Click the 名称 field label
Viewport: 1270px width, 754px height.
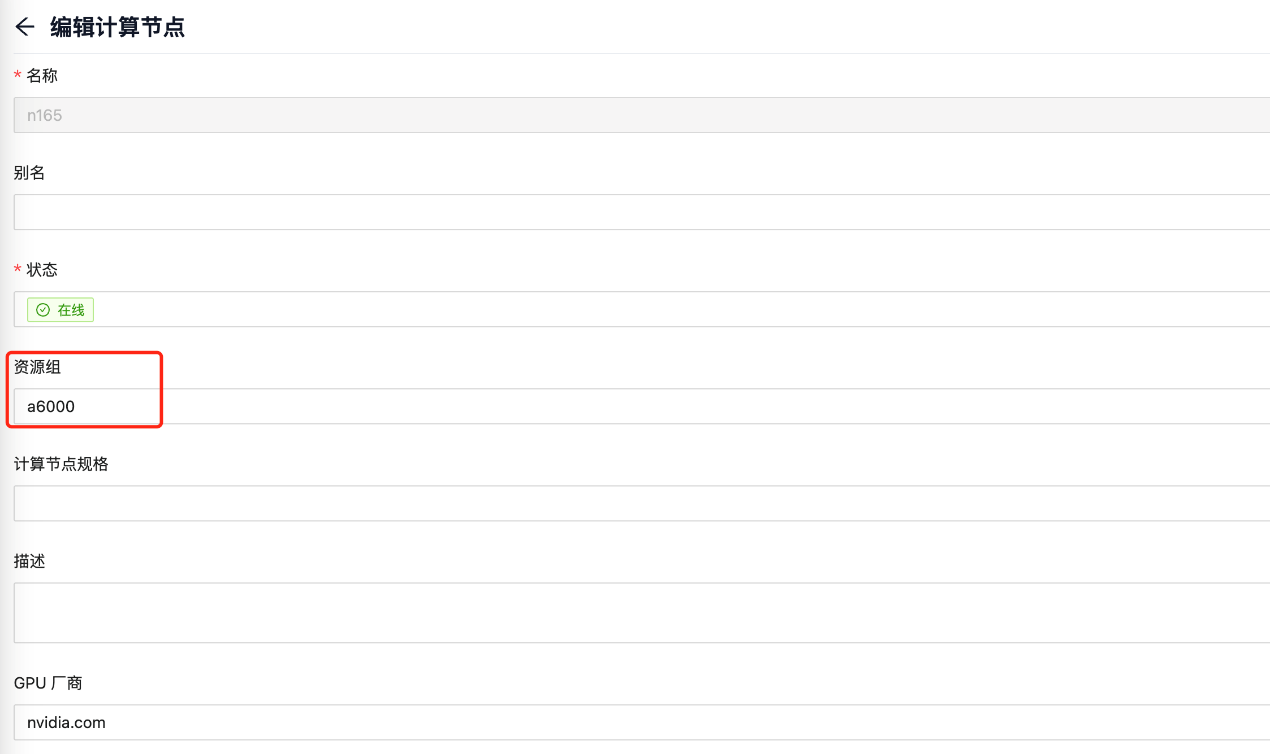(42, 76)
